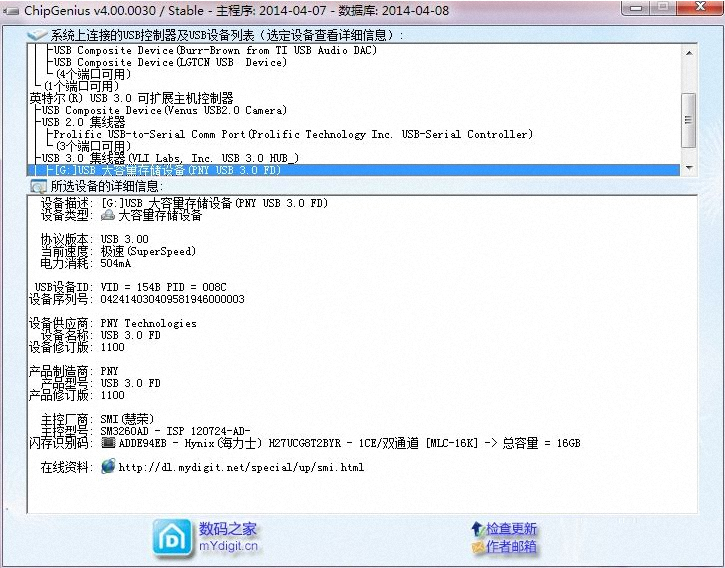Click the check update arrow icon
Screen dimensions: 725x568
[x=477, y=528]
